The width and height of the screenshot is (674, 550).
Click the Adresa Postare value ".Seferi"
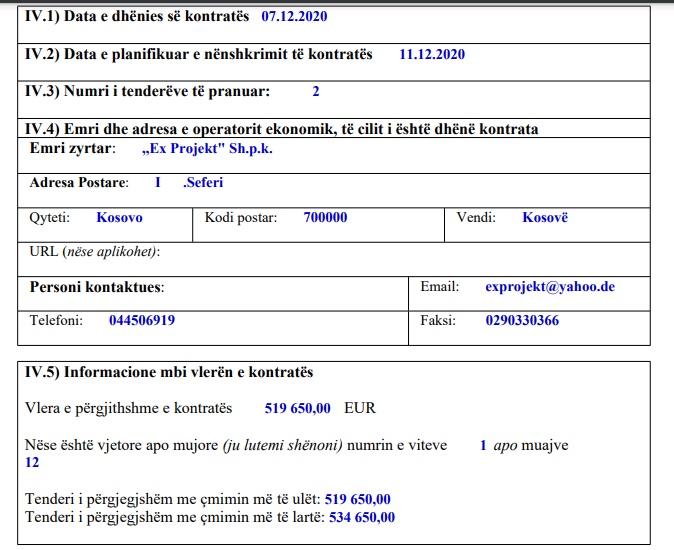pyautogui.click(x=203, y=183)
